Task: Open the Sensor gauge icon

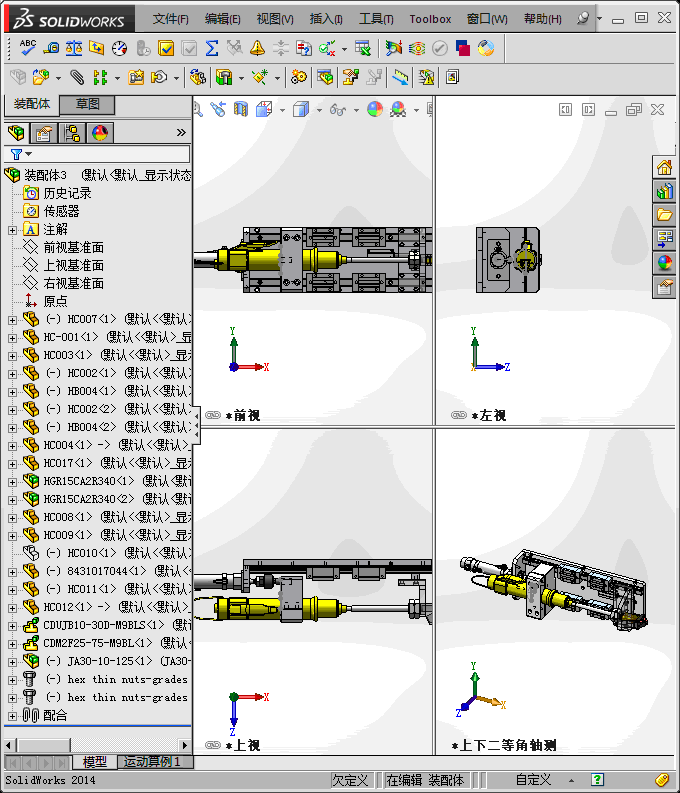Action: click(119, 48)
